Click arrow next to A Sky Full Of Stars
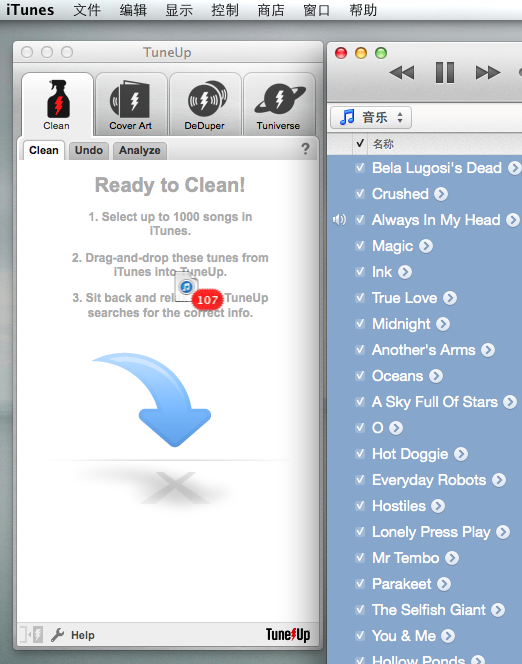The height and width of the screenshot is (664, 522). click(x=510, y=402)
